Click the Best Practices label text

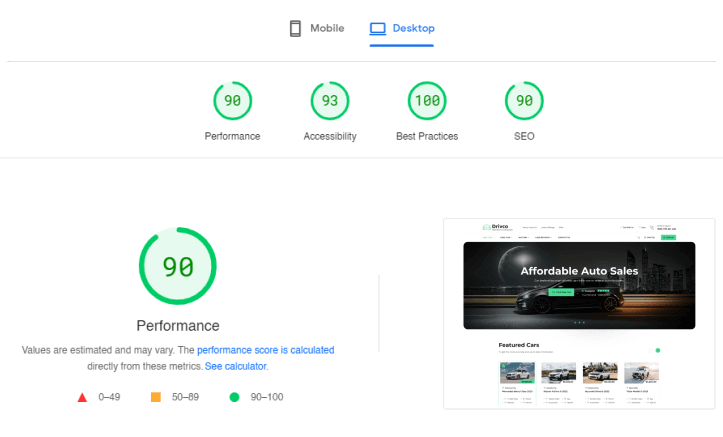(427, 136)
